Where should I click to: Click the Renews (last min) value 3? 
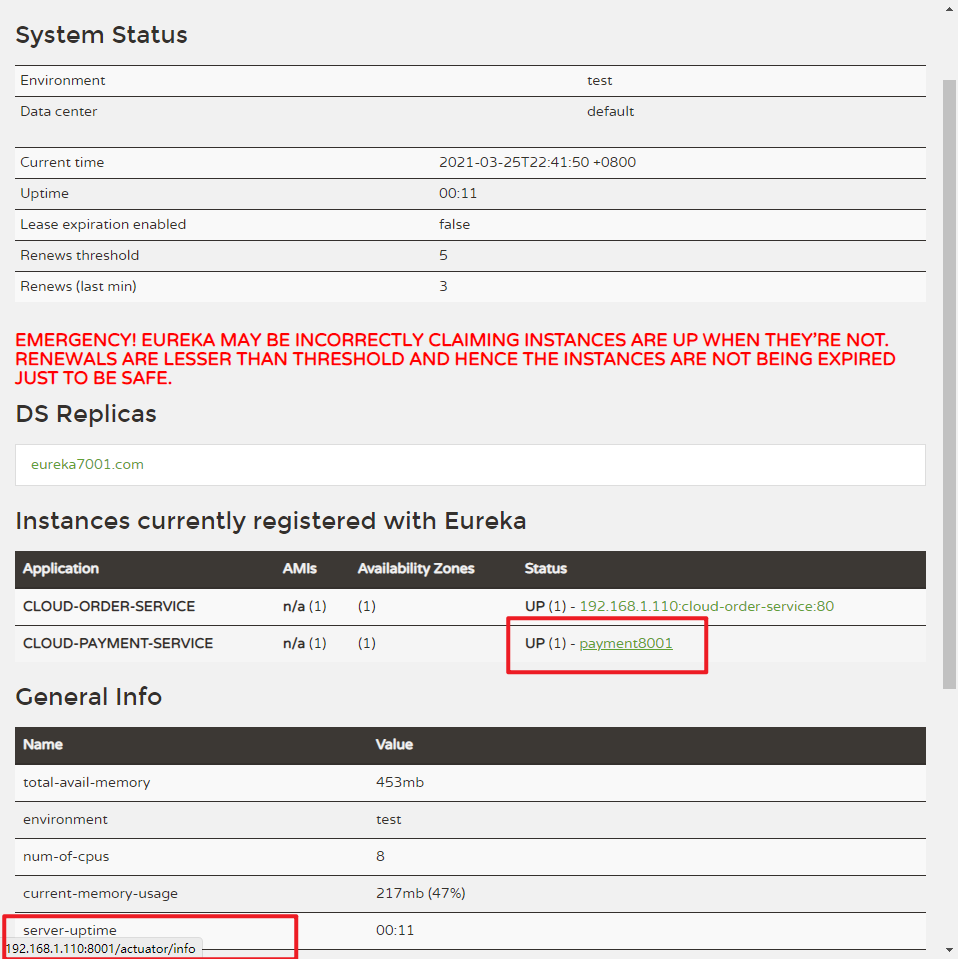(x=444, y=286)
